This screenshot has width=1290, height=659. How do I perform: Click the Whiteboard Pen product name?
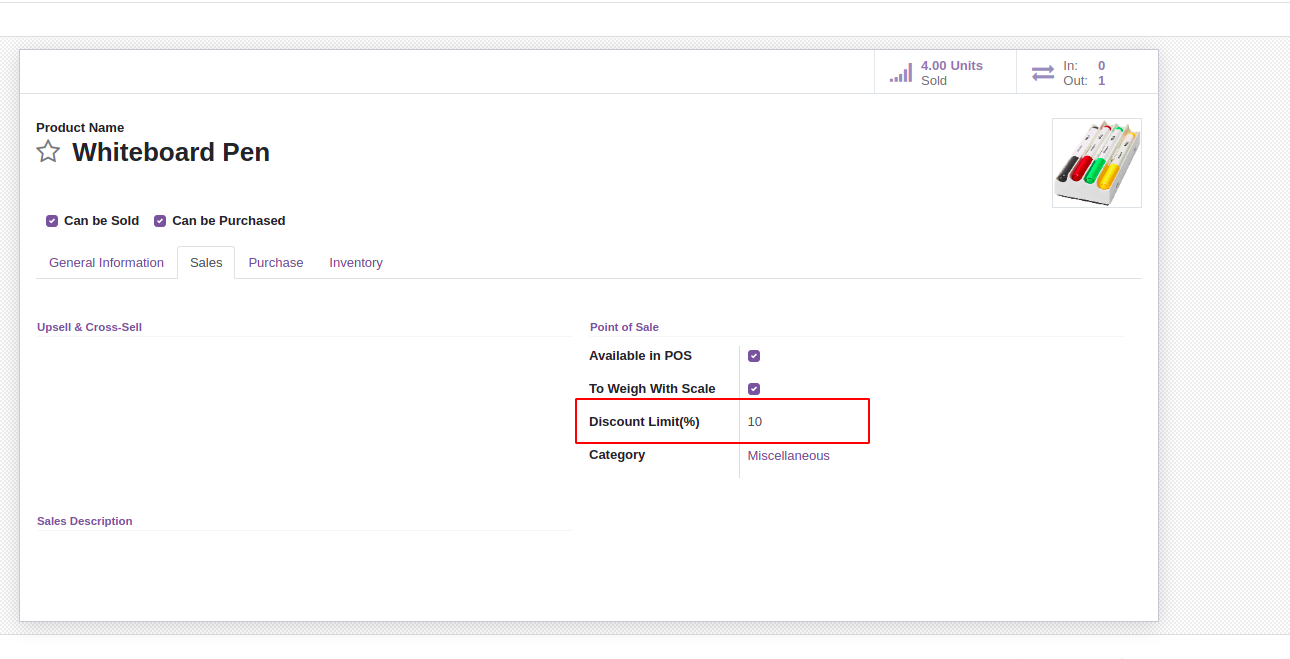[171, 152]
